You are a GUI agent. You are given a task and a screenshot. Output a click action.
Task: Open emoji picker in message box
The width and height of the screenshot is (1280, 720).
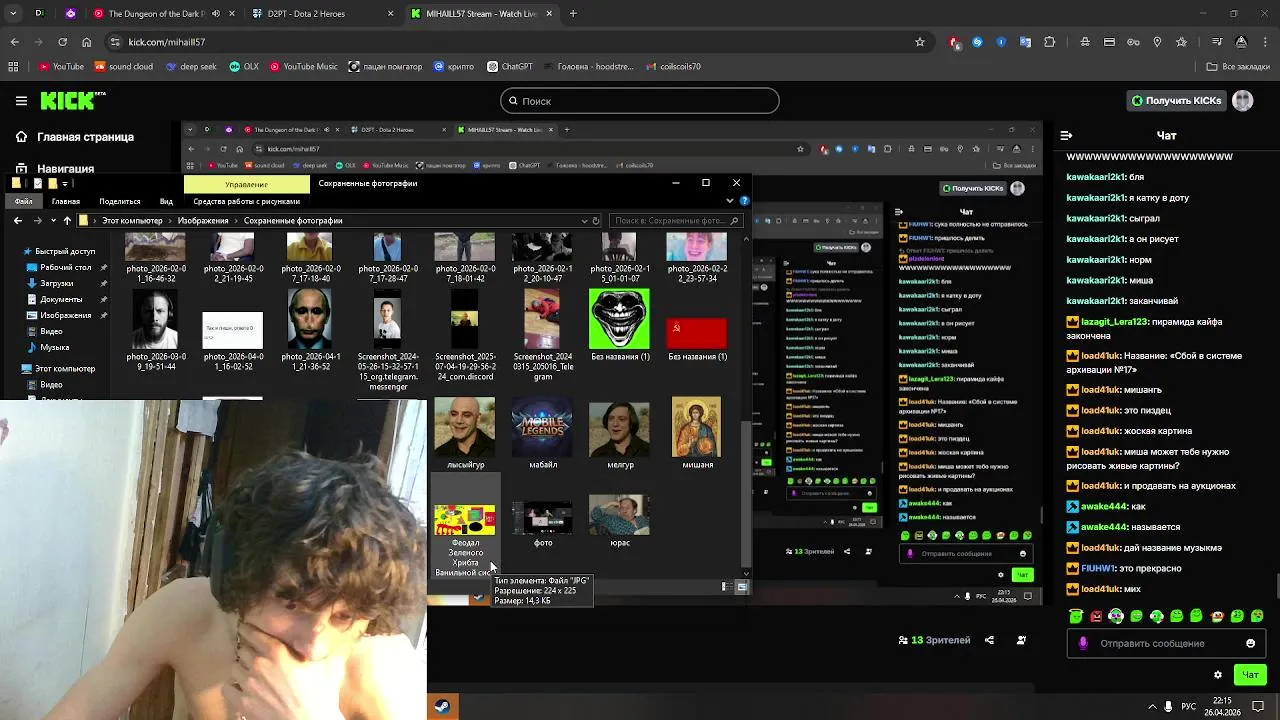tap(1250, 643)
